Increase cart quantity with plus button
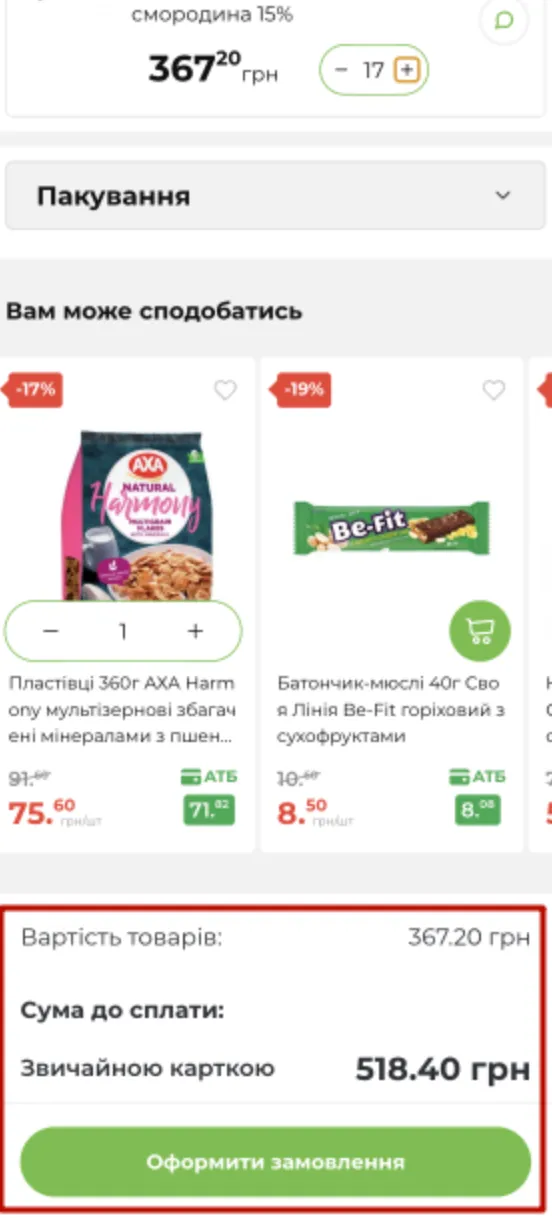Screen dimensions: 552x1218 [406, 70]
